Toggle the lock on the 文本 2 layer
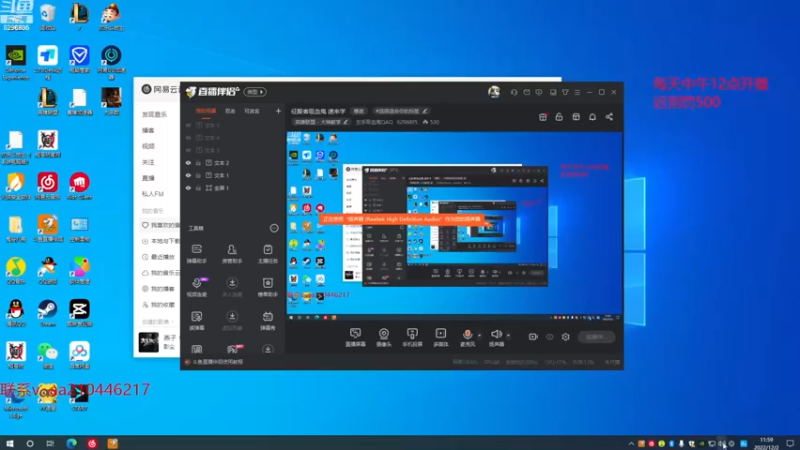Viewport: 800px width, 450px height. click(x=198, y=163)
